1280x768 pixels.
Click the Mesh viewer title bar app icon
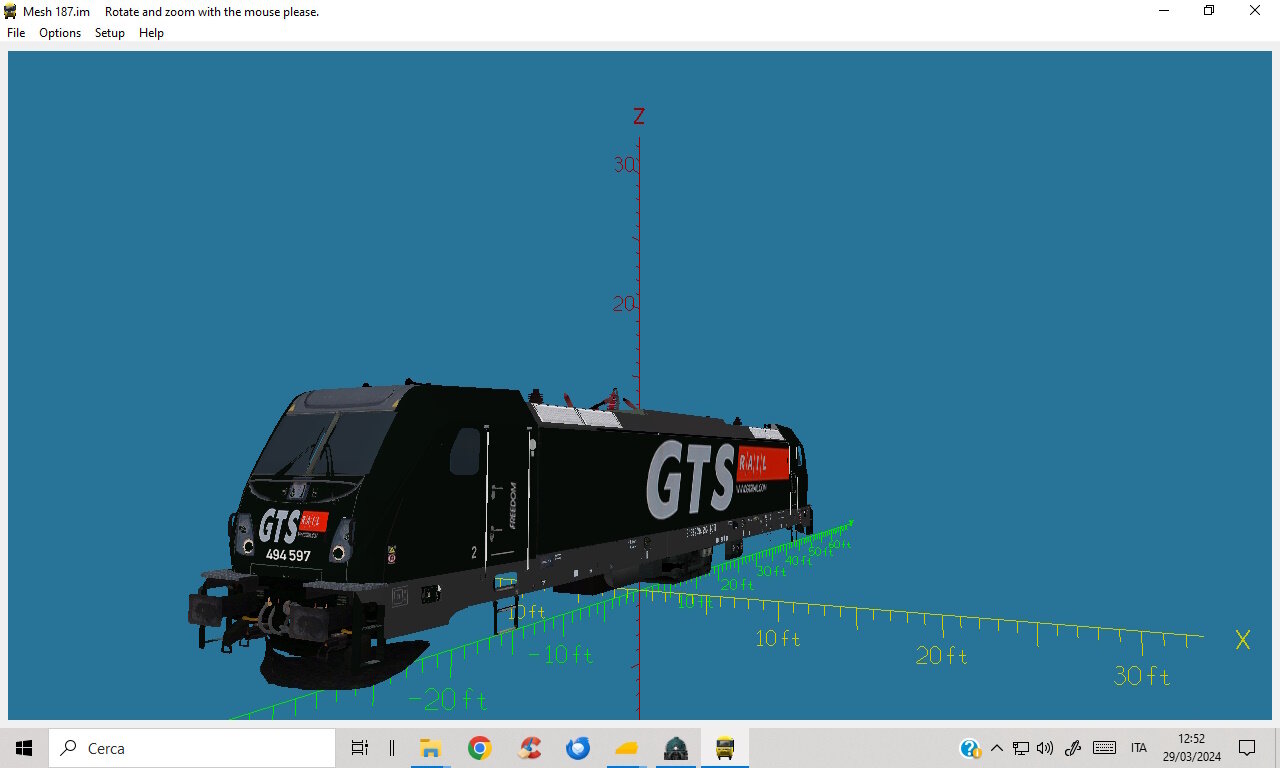tap(11, 11)
